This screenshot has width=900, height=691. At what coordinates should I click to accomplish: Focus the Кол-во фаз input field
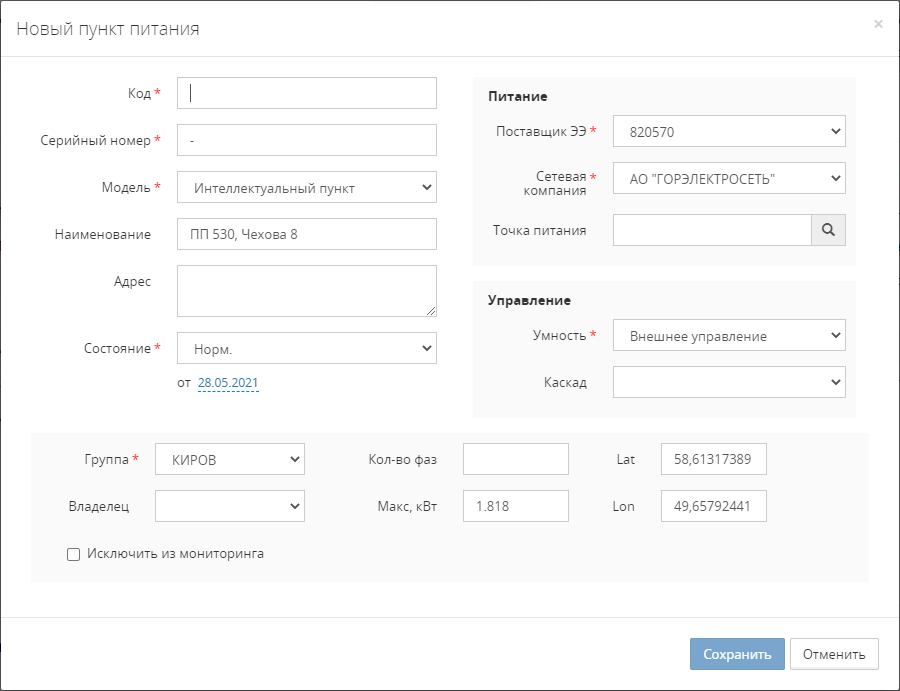[515, 460]
